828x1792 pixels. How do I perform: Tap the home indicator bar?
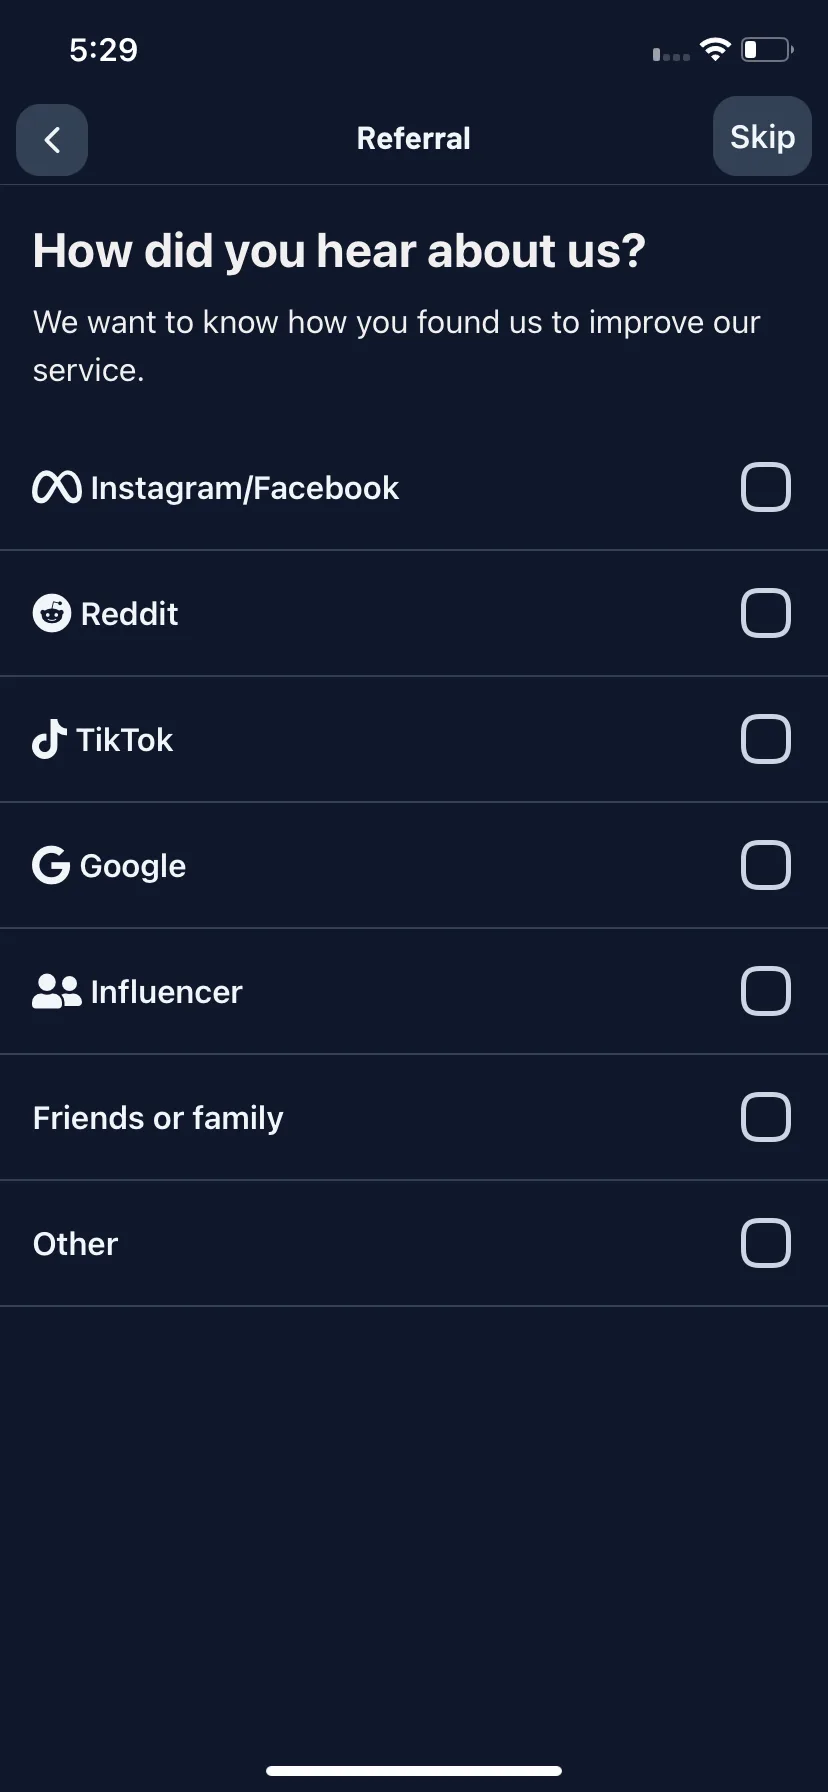(414, 1771)
